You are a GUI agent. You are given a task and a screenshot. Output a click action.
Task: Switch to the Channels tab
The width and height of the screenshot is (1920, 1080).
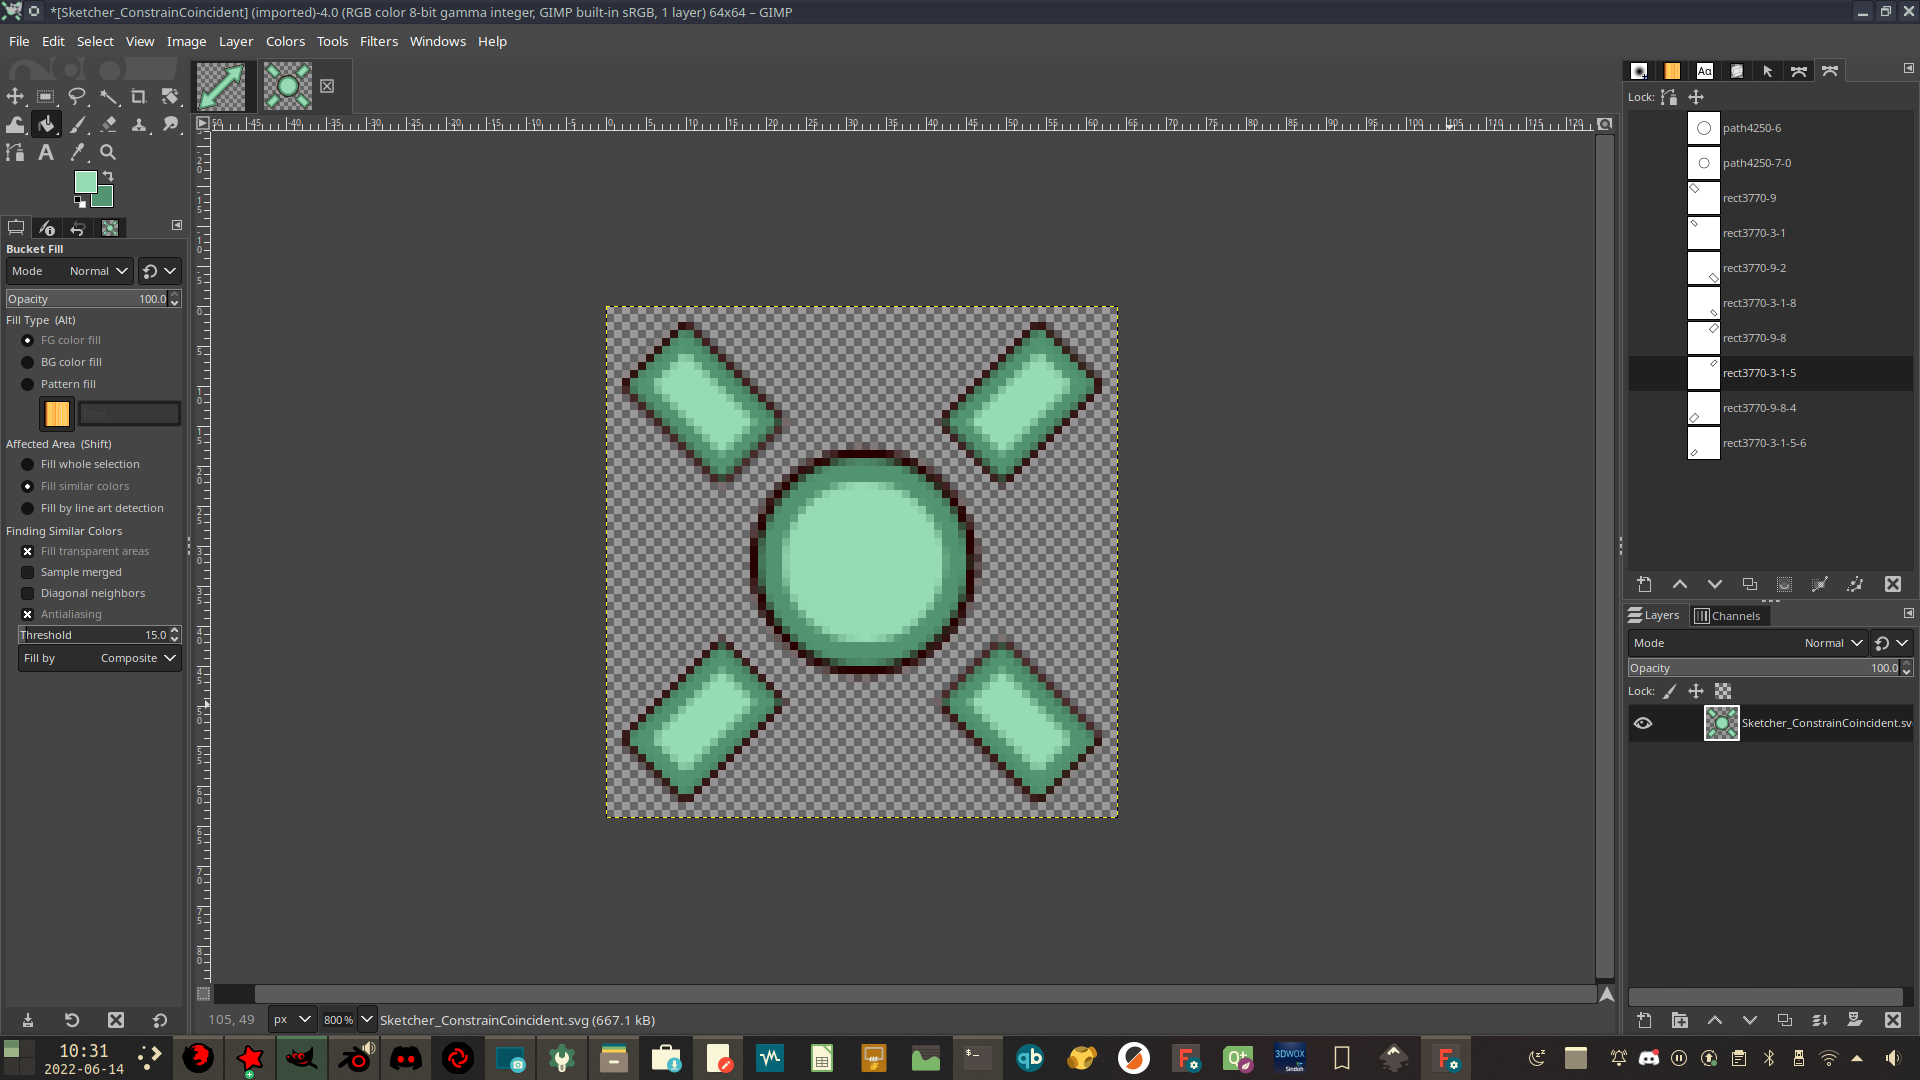click(x=1727, y=616)
